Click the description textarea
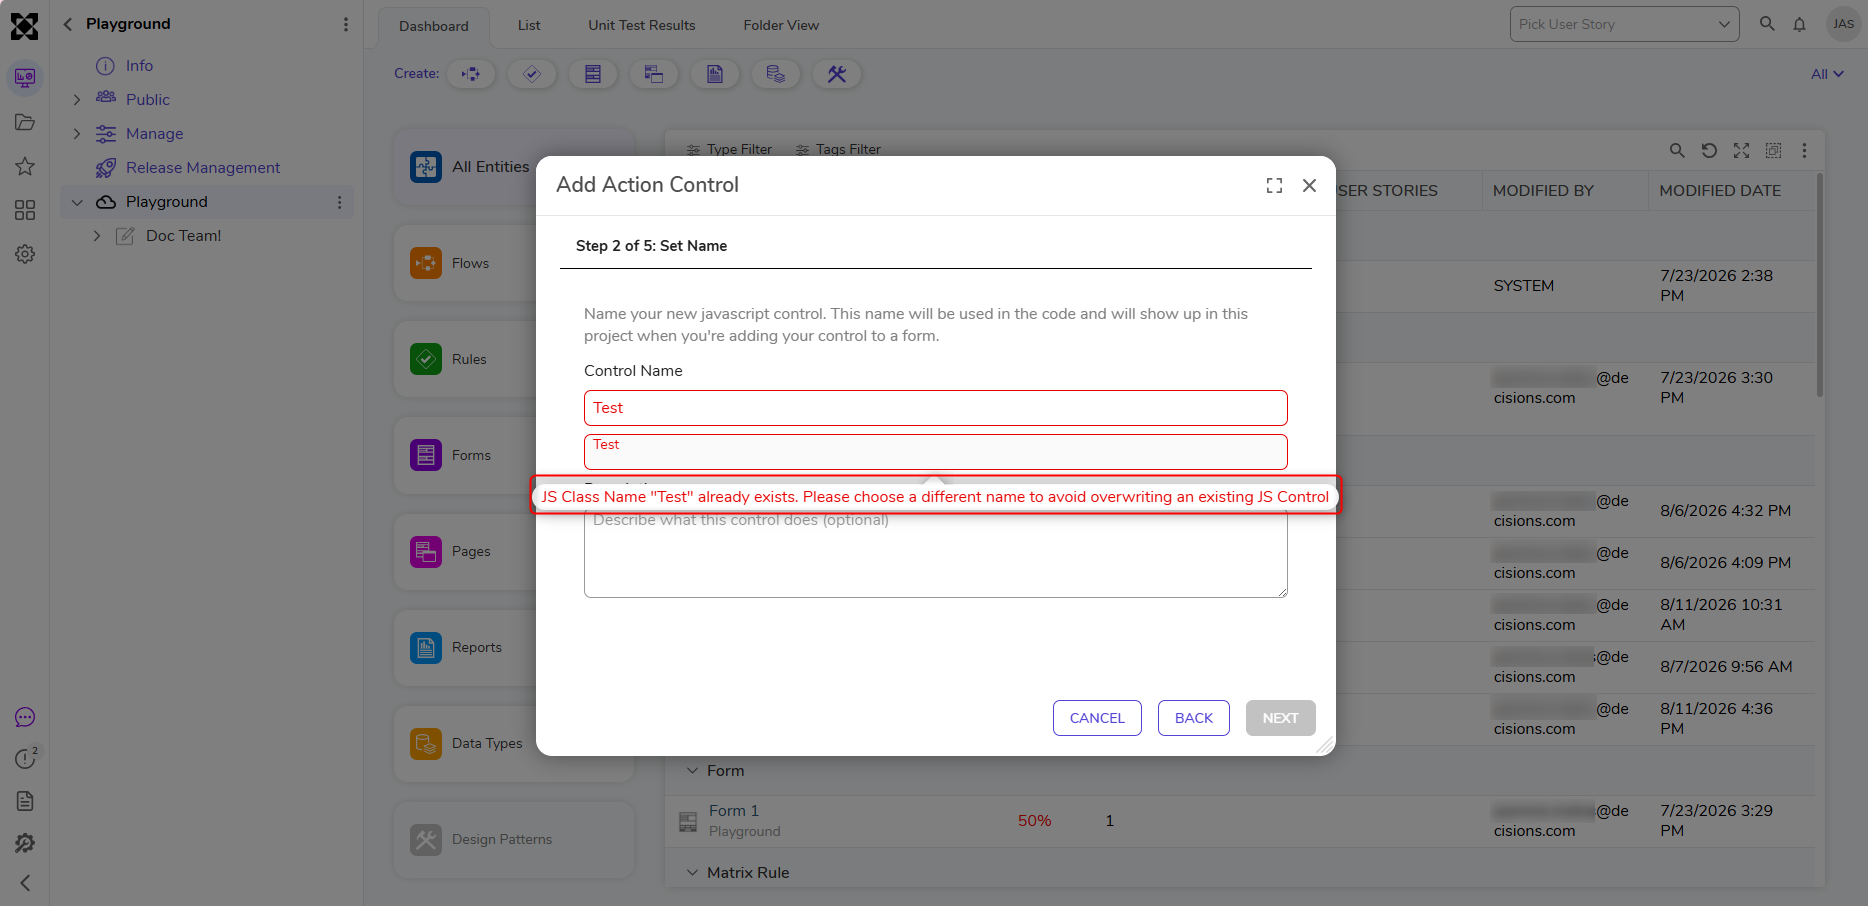This screenshot has height=906, width=1868. point(935,556)
